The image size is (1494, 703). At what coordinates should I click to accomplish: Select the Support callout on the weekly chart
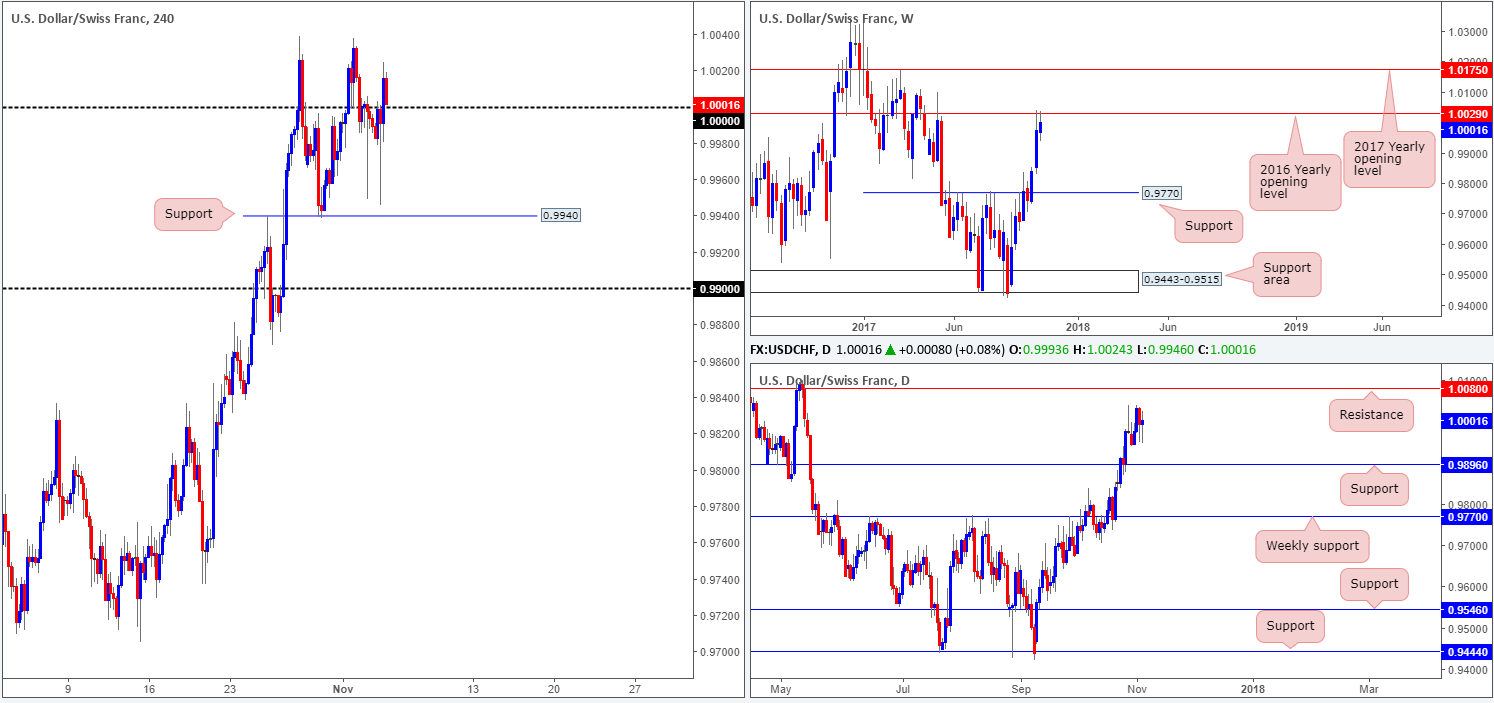click(x=1208, y=225)
